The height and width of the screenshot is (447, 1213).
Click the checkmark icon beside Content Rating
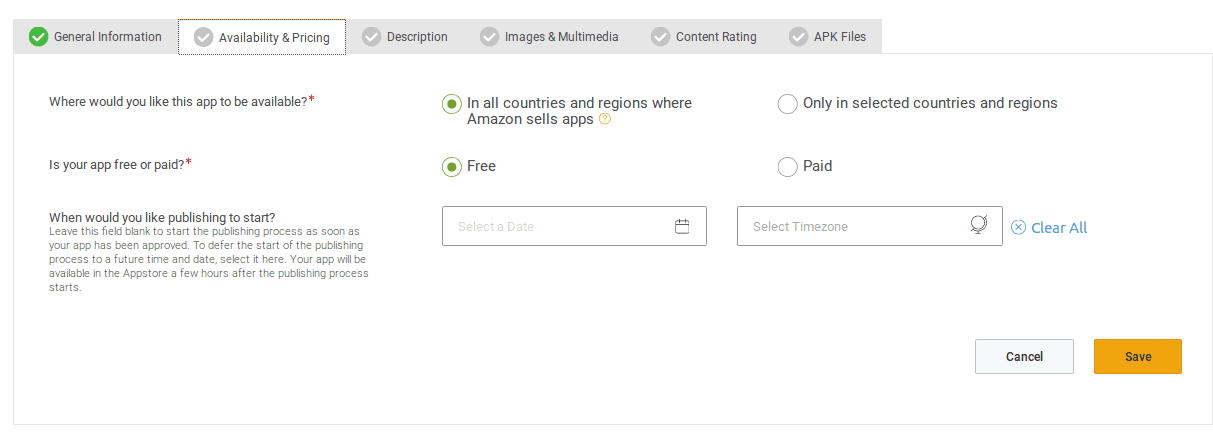(x=661, y=37)
